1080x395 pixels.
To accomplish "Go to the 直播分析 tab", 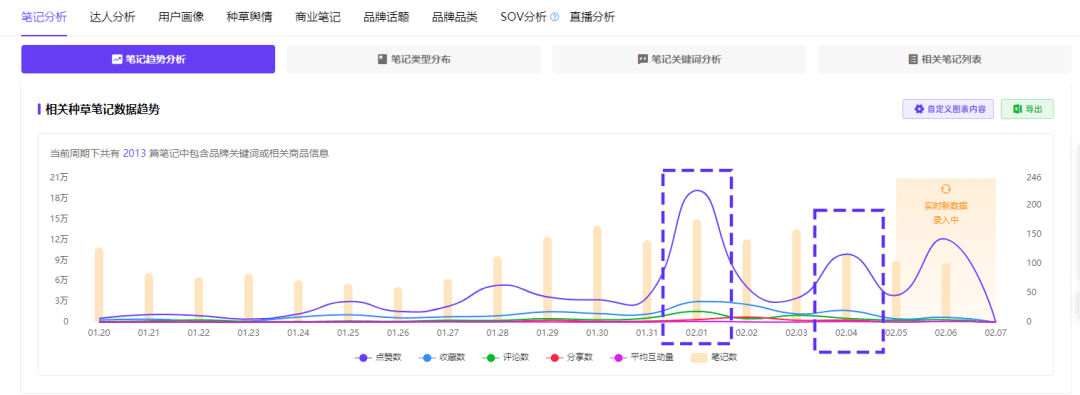I will 592,17.
